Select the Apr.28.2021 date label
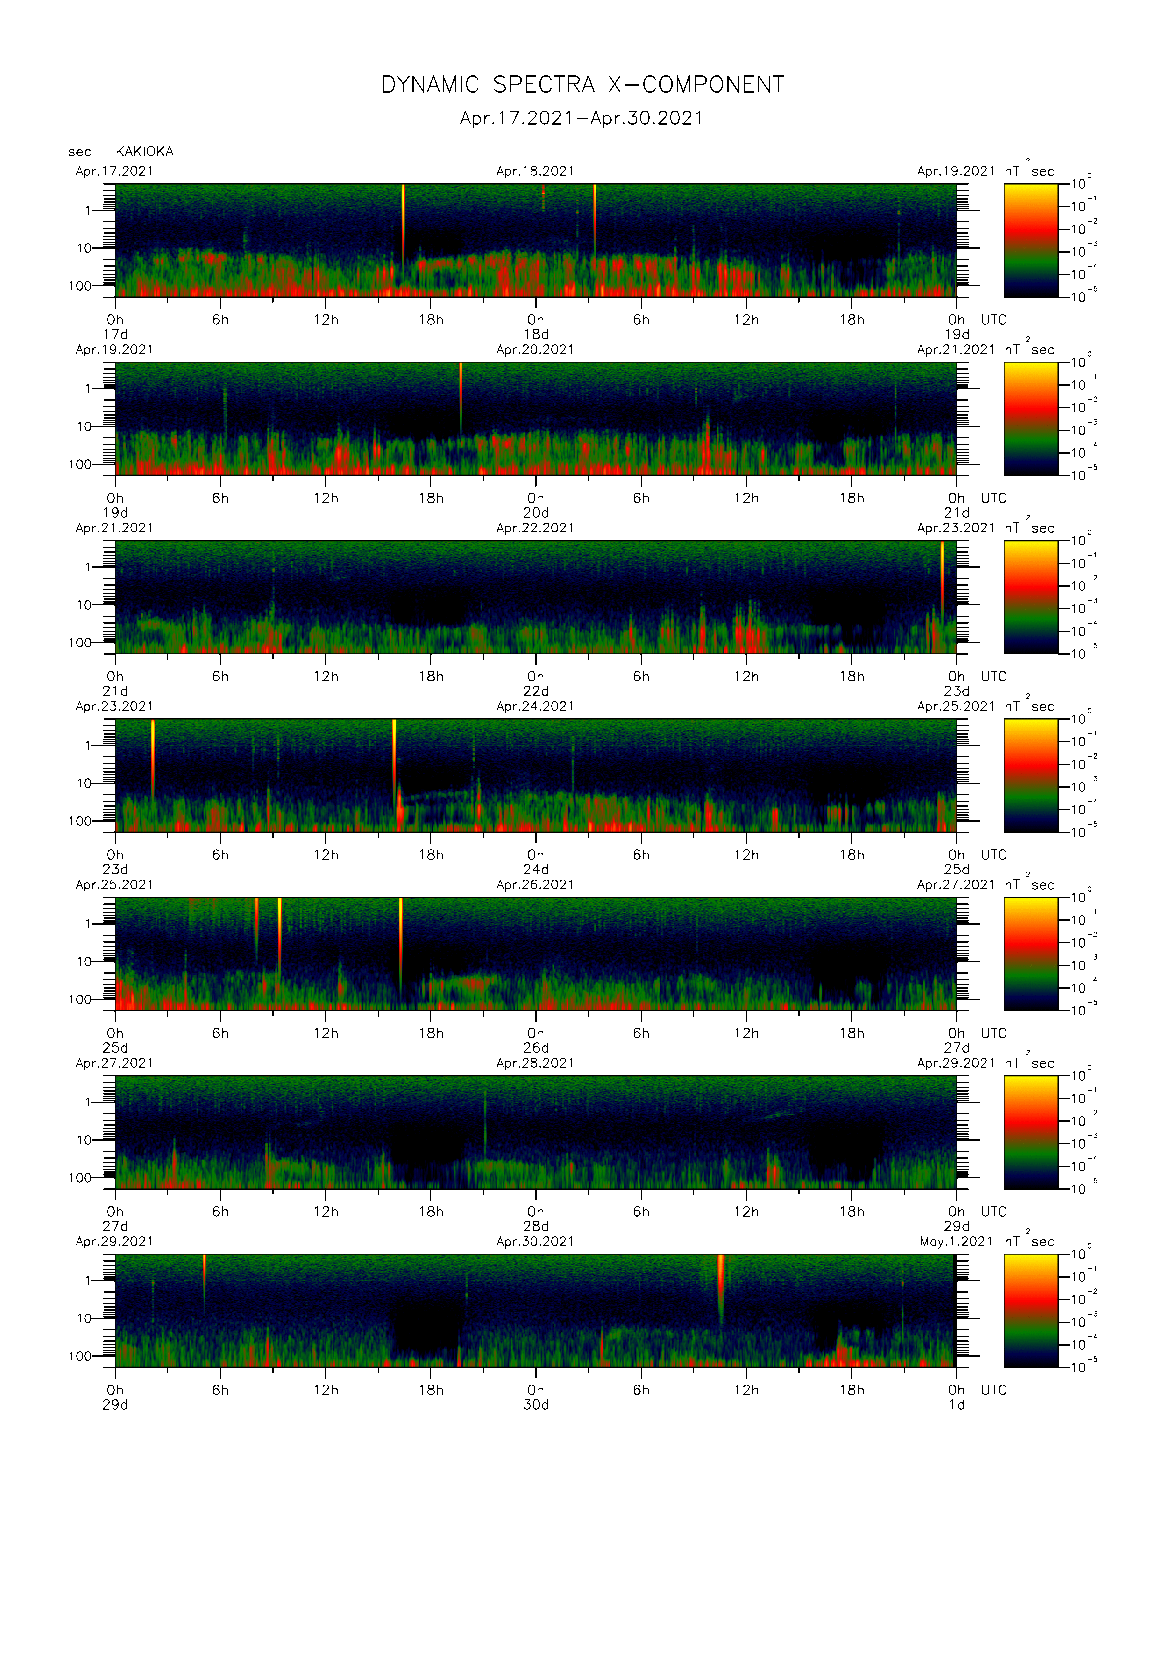This screenshot has height=1679, width=1165. (x=535, y=1063)
